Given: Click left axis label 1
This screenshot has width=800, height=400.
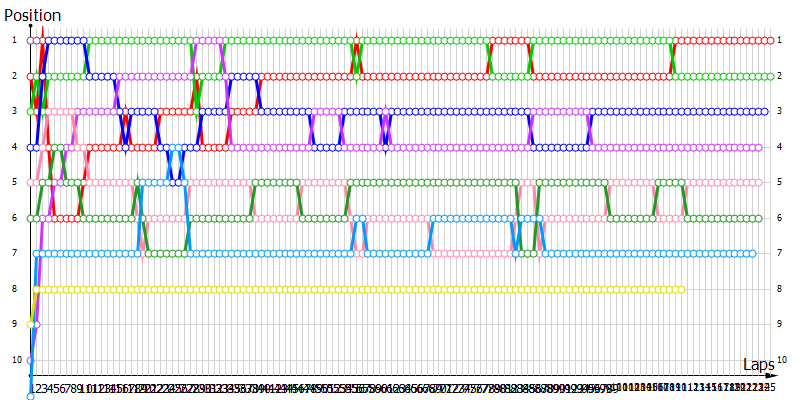Looking at the screenshot, I should coord(14,40).
